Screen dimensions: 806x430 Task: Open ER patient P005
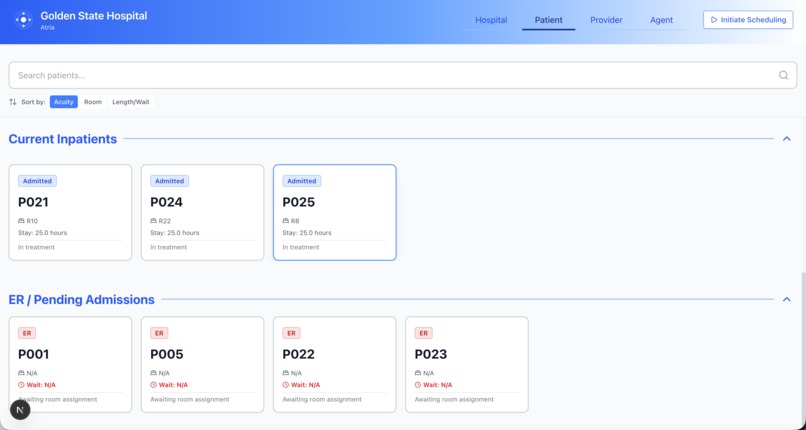203,364
